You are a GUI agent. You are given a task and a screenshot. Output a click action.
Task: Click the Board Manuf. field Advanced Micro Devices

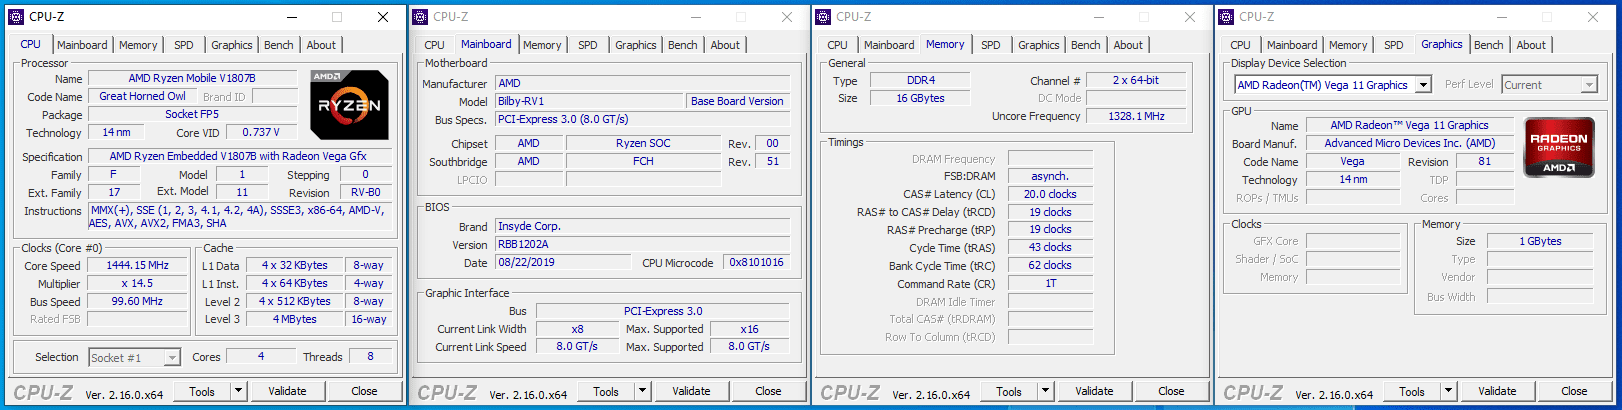click(1409, 143)
